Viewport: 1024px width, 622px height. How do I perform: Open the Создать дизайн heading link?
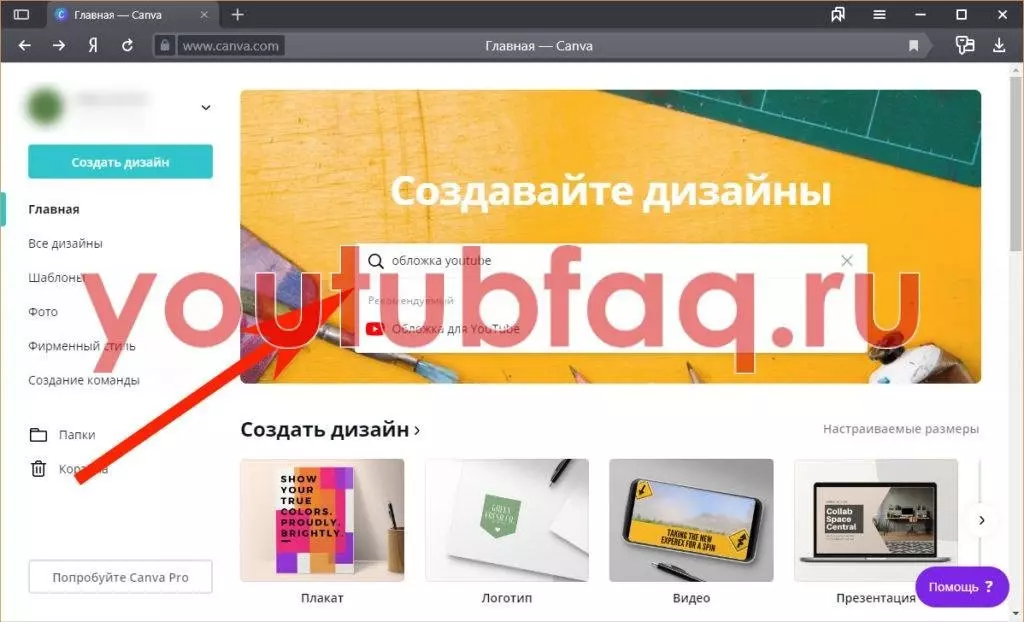click(x=330, y=429)
